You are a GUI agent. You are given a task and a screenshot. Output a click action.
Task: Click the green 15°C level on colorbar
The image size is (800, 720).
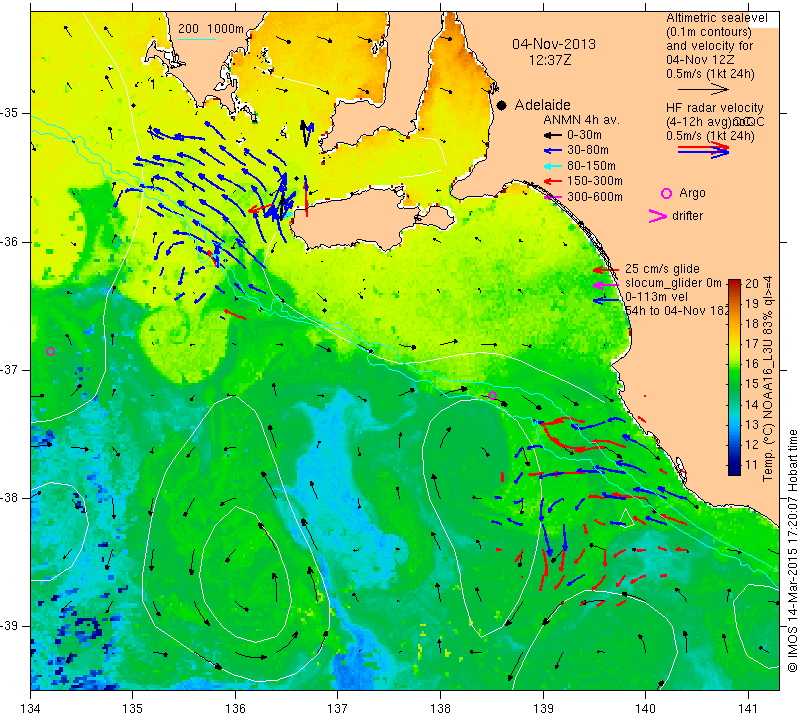pos(734,384)
